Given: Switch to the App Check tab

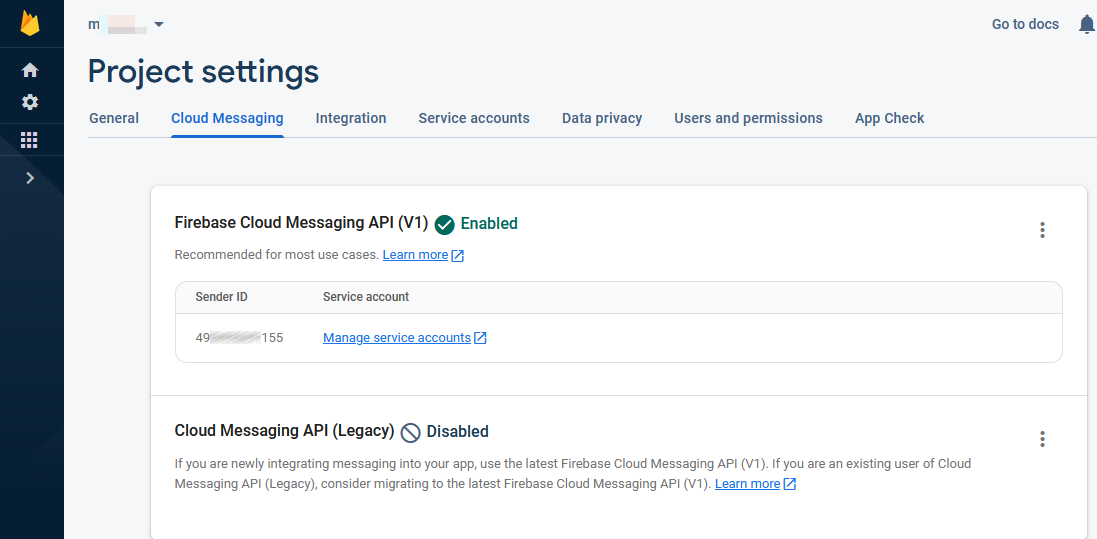Looking at the screenshot, I should tap(889, 118).
